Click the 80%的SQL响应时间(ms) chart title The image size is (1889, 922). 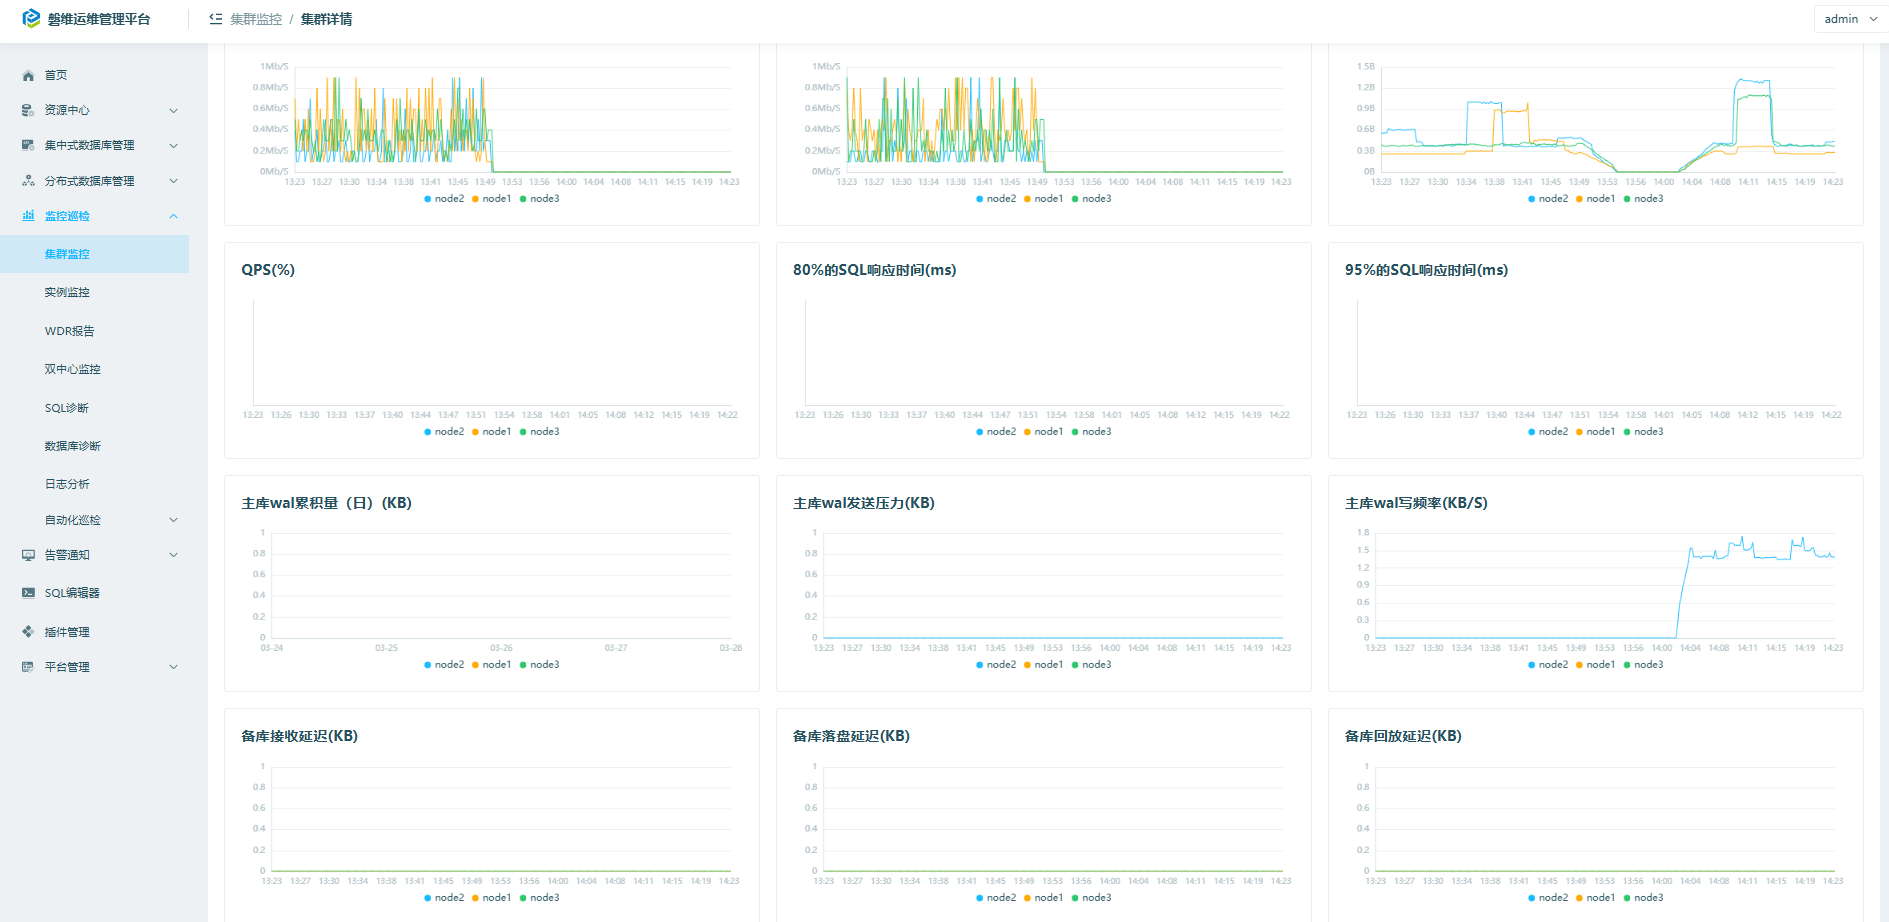pos(874,270)
